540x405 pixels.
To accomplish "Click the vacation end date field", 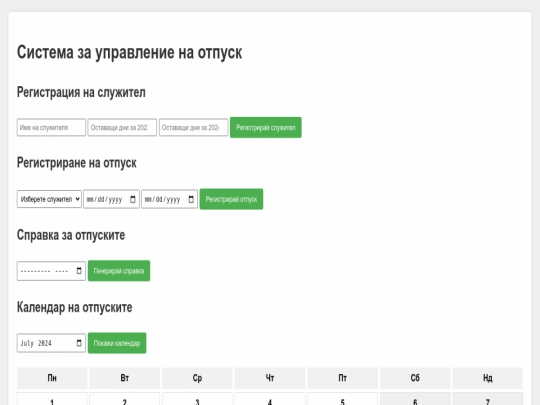I will (x=169, y=199).
